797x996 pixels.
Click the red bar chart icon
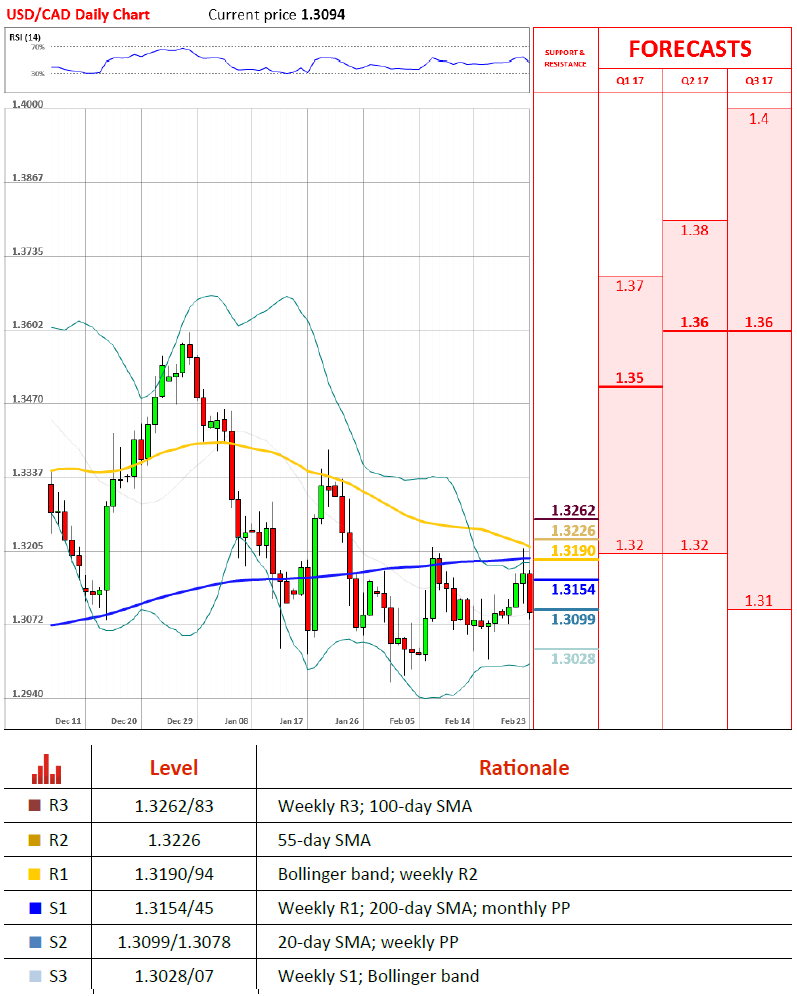(x=46, y=769)
